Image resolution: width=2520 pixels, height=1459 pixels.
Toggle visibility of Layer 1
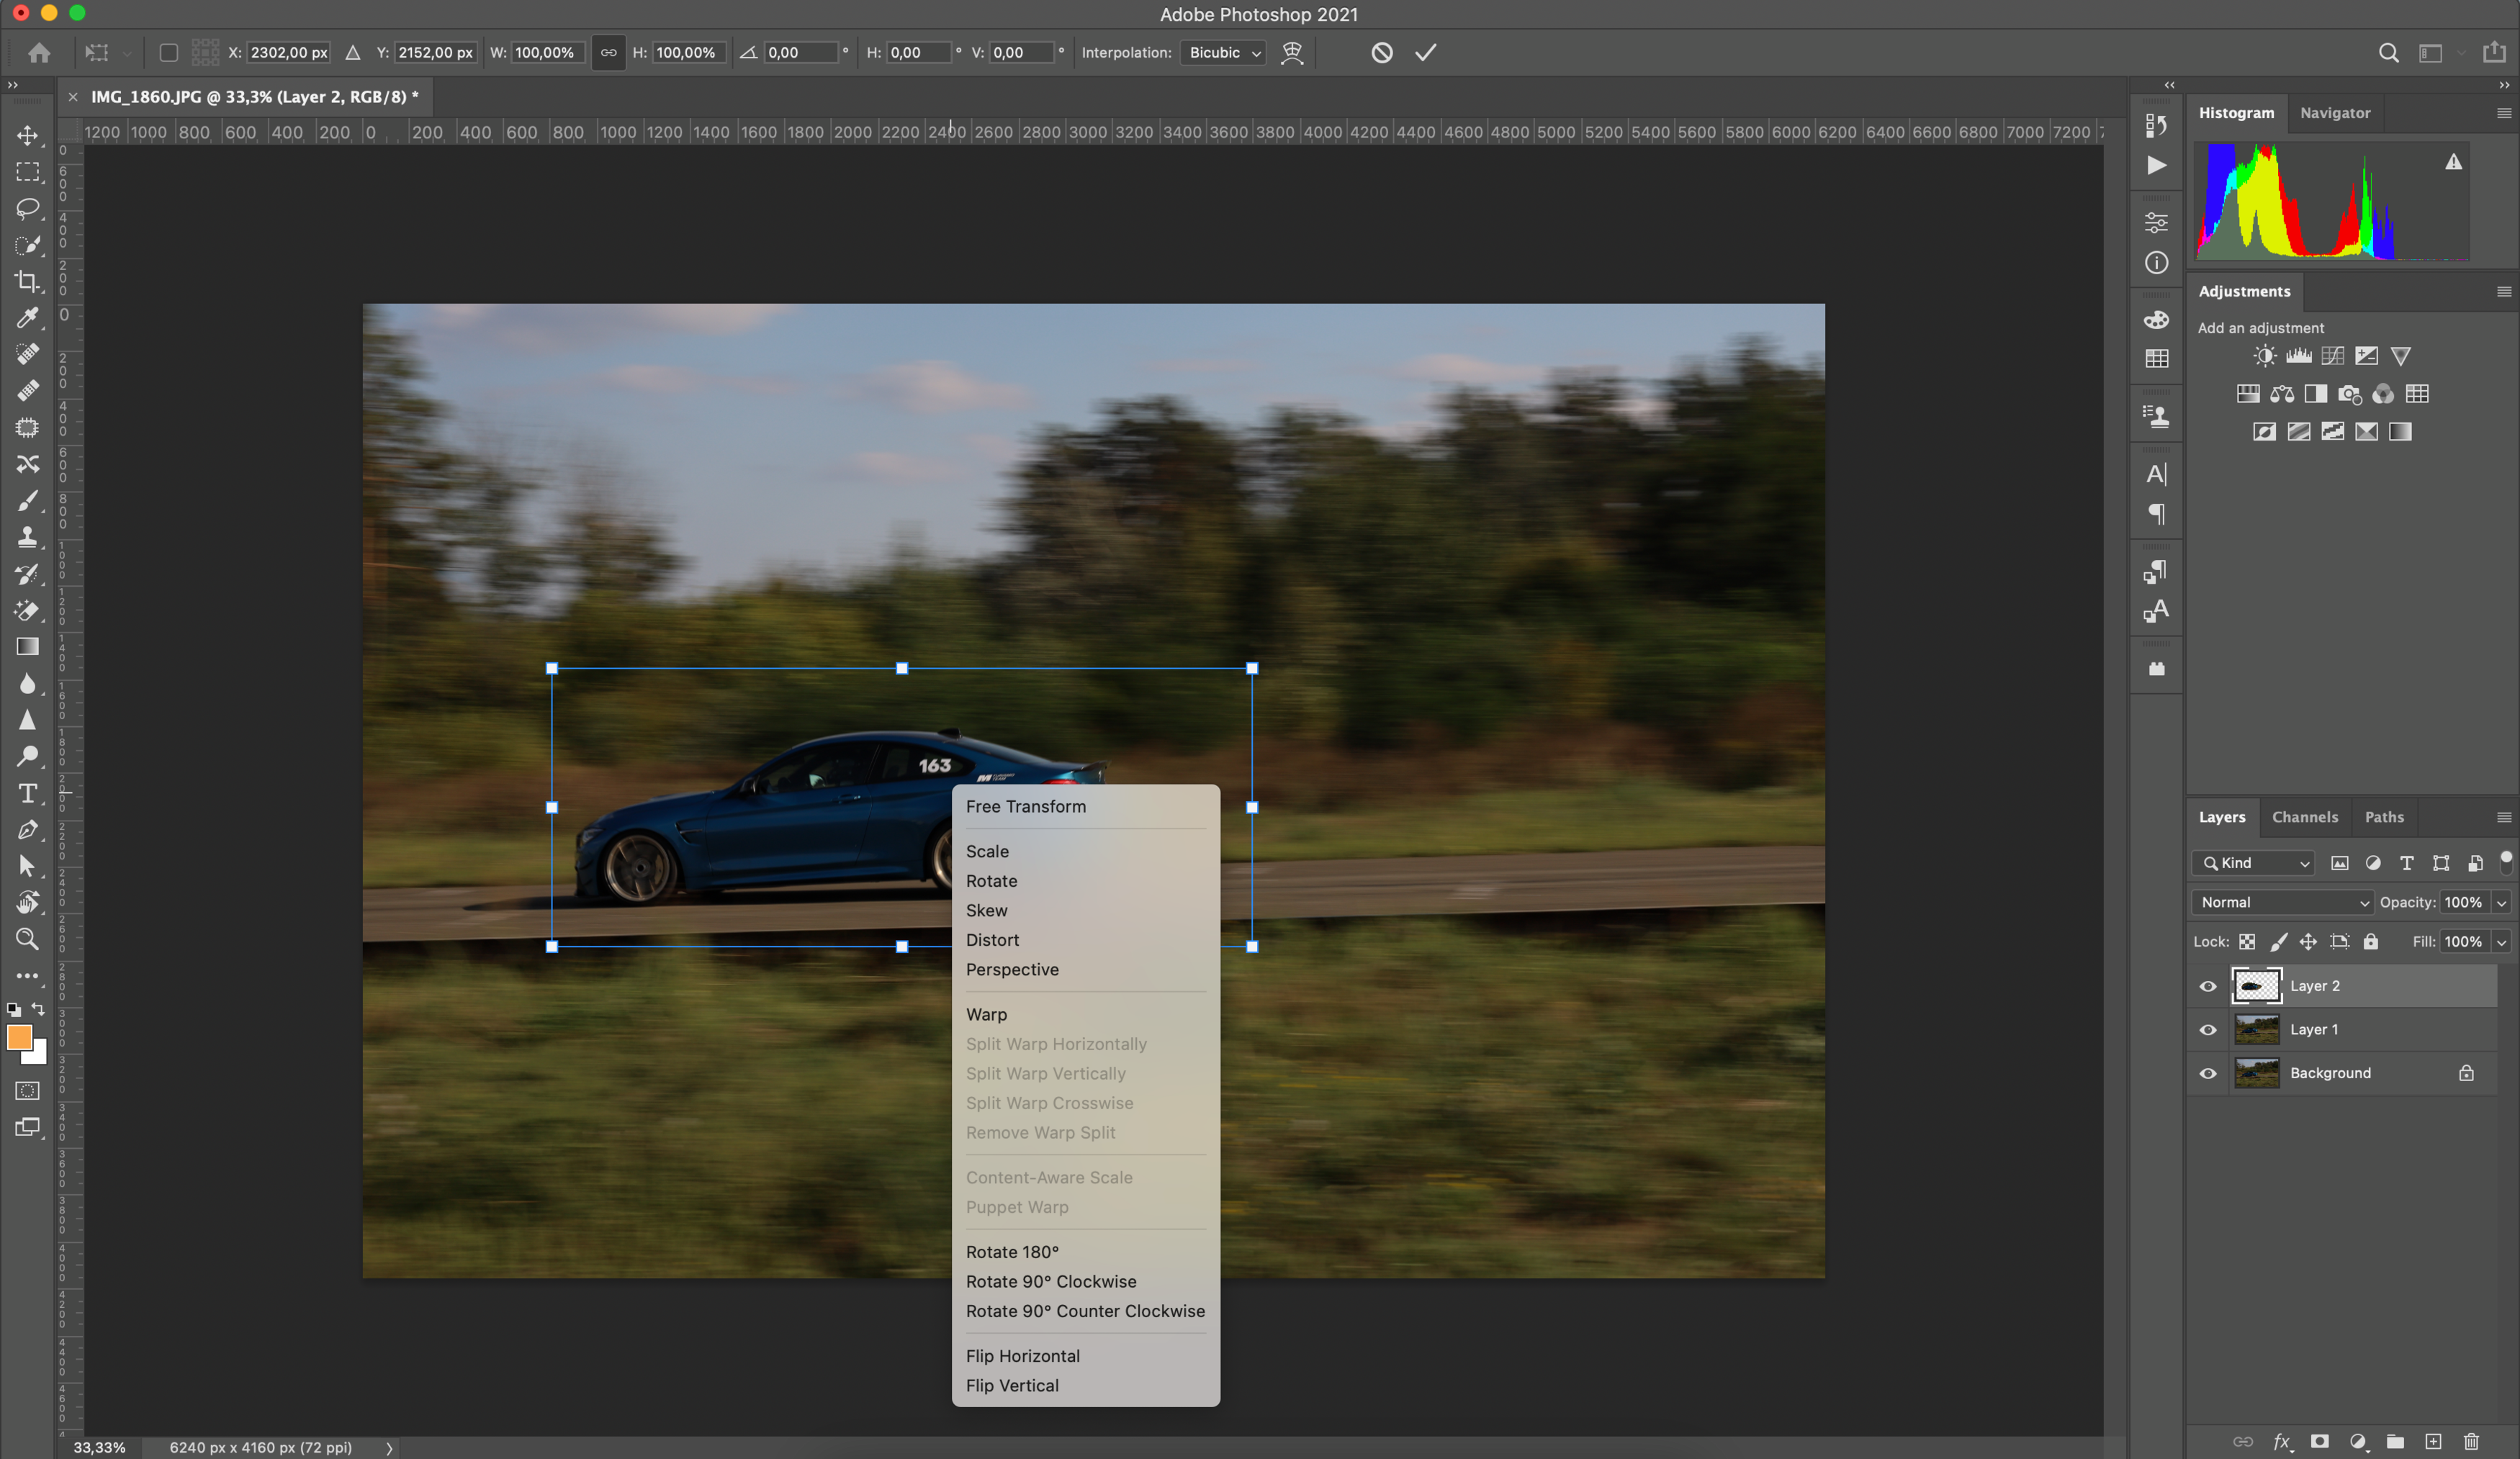pyautogui.click(x=2208, y=1029)
